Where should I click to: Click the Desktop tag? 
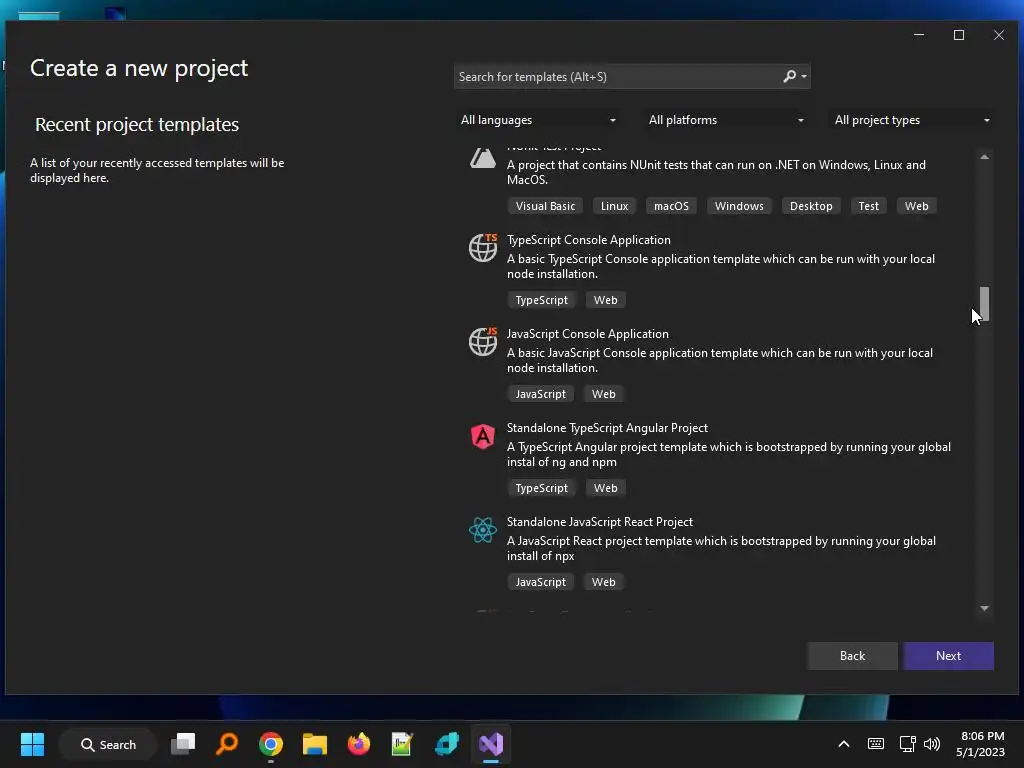(811, 206)
